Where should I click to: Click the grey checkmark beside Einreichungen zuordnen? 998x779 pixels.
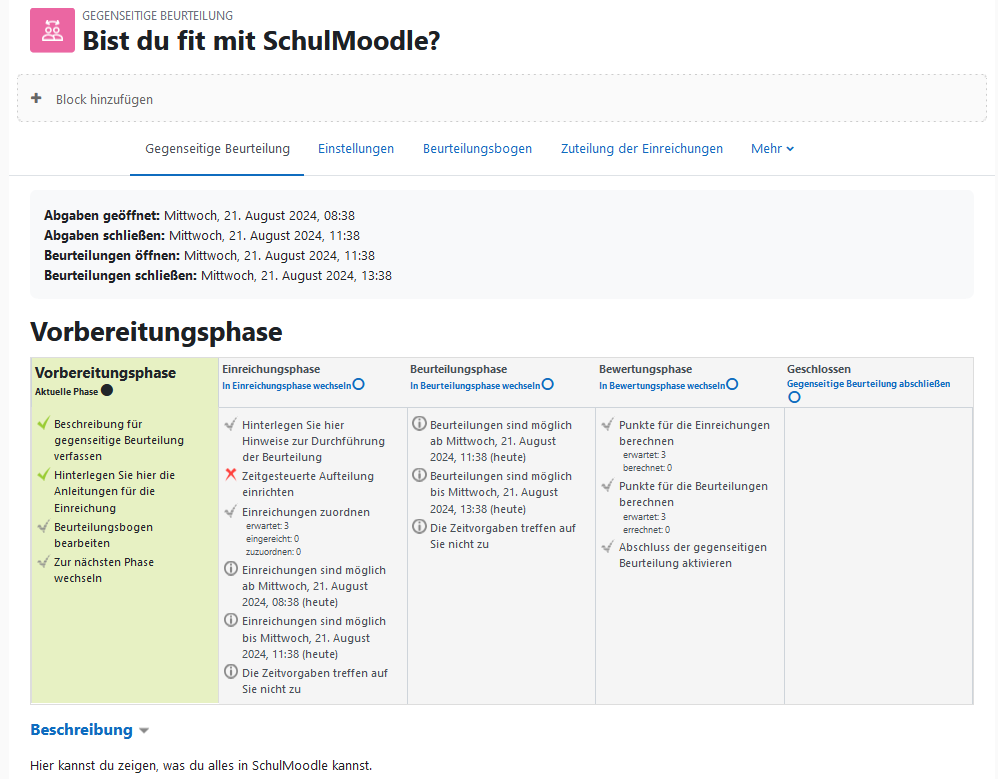pos(231,512)
